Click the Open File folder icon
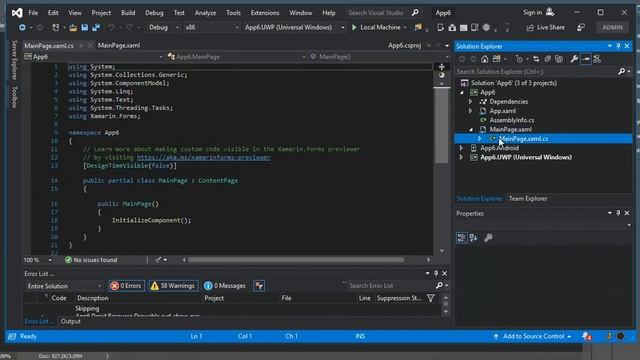 click(73, 27)
